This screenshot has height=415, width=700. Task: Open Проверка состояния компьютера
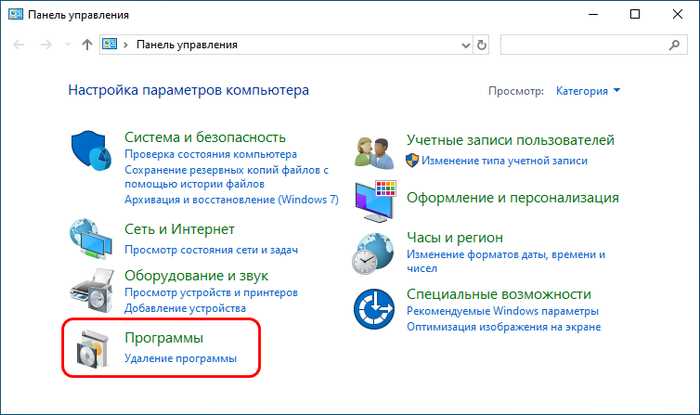click(x=211, y=154)
